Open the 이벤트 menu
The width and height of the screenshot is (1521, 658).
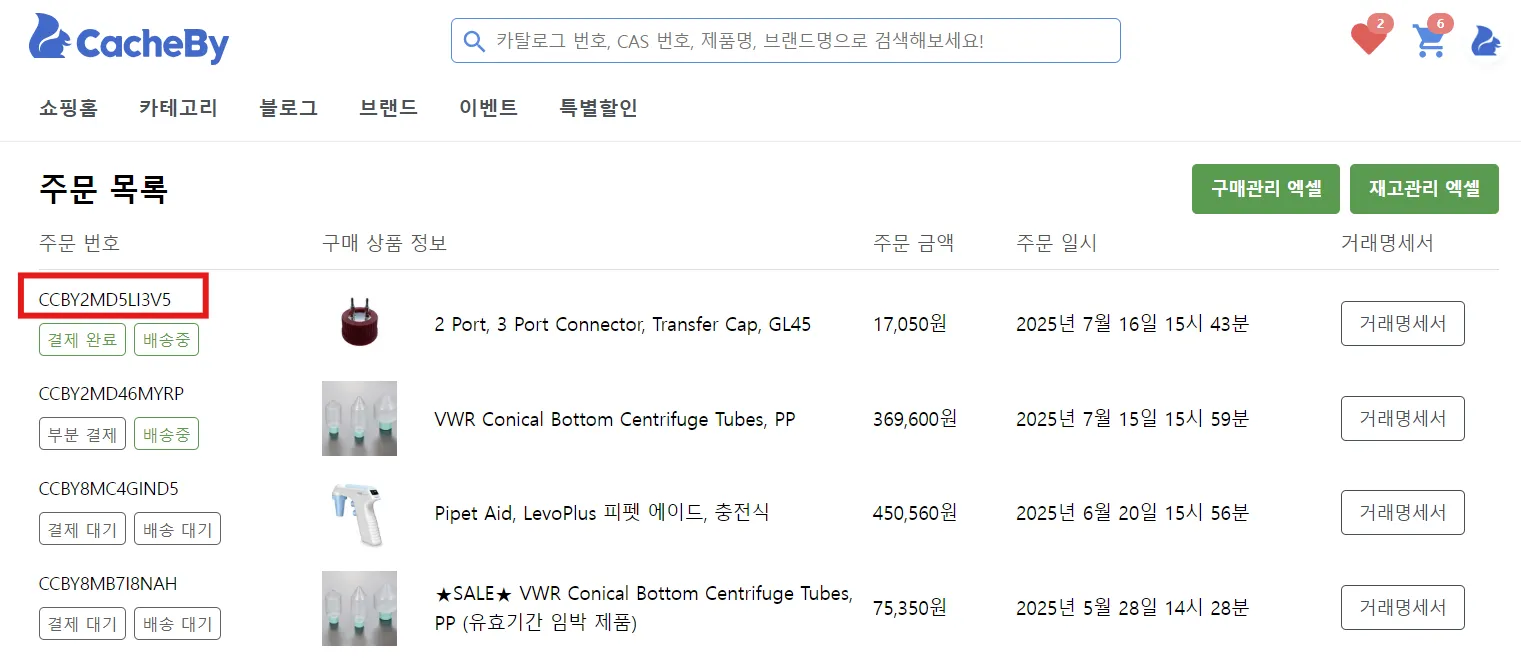(x=488, y=108)
